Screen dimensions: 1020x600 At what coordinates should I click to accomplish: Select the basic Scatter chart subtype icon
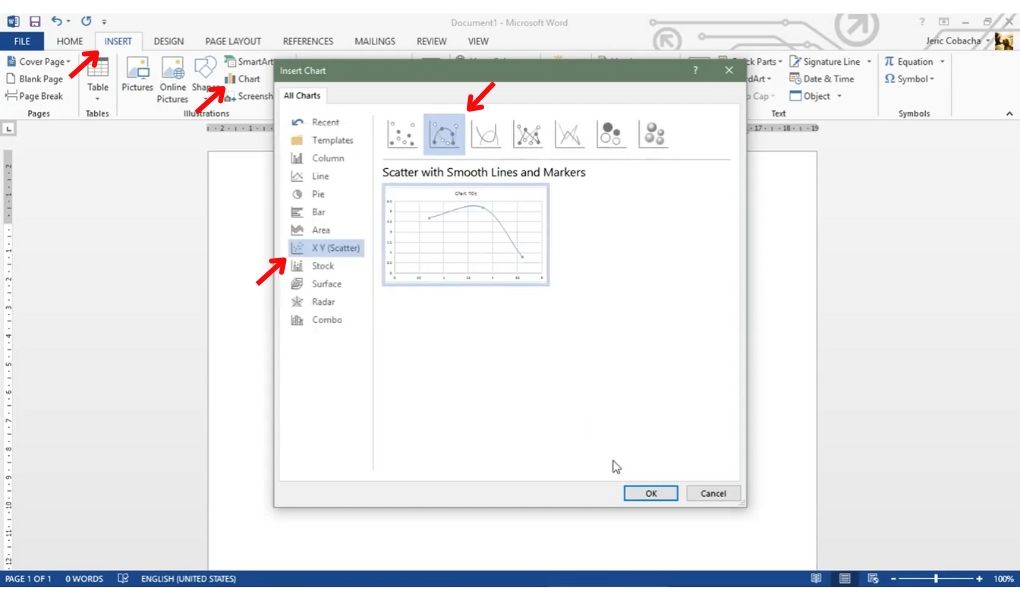point(402,134)
